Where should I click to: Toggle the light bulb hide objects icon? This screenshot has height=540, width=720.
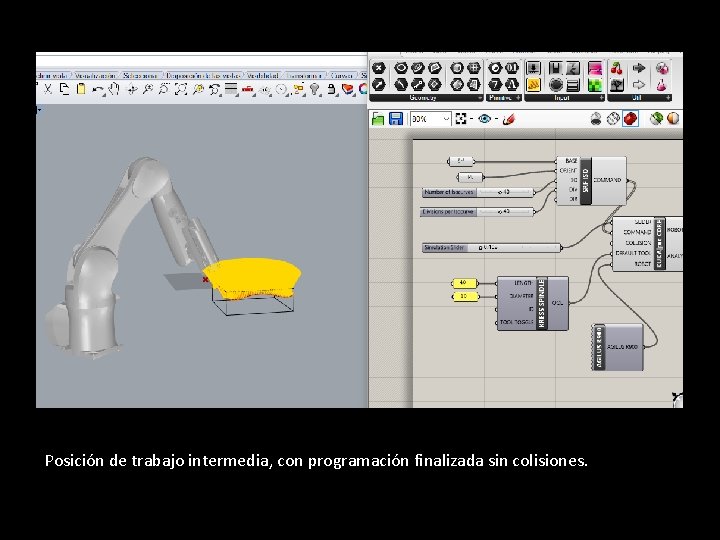click(315, 89)
